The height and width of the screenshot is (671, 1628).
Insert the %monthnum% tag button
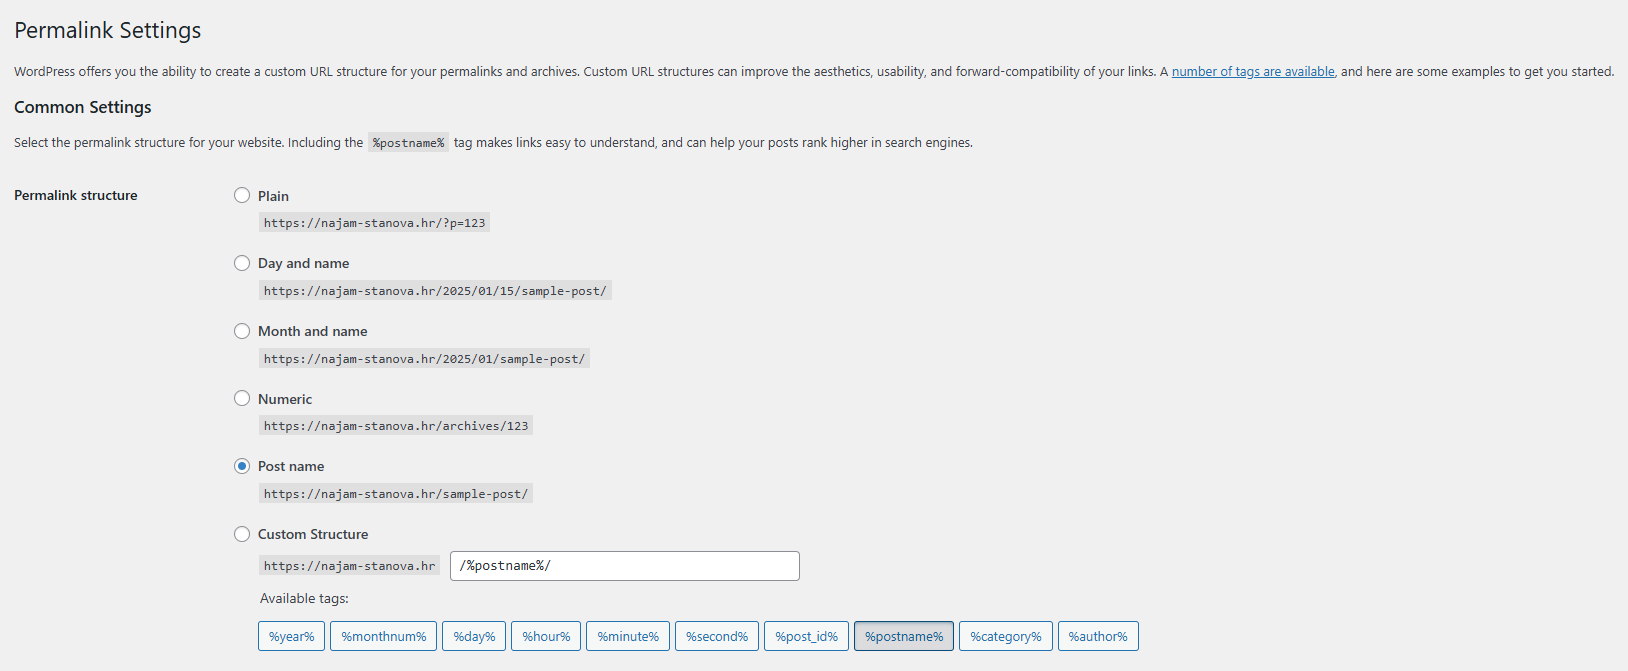[383, 636]
